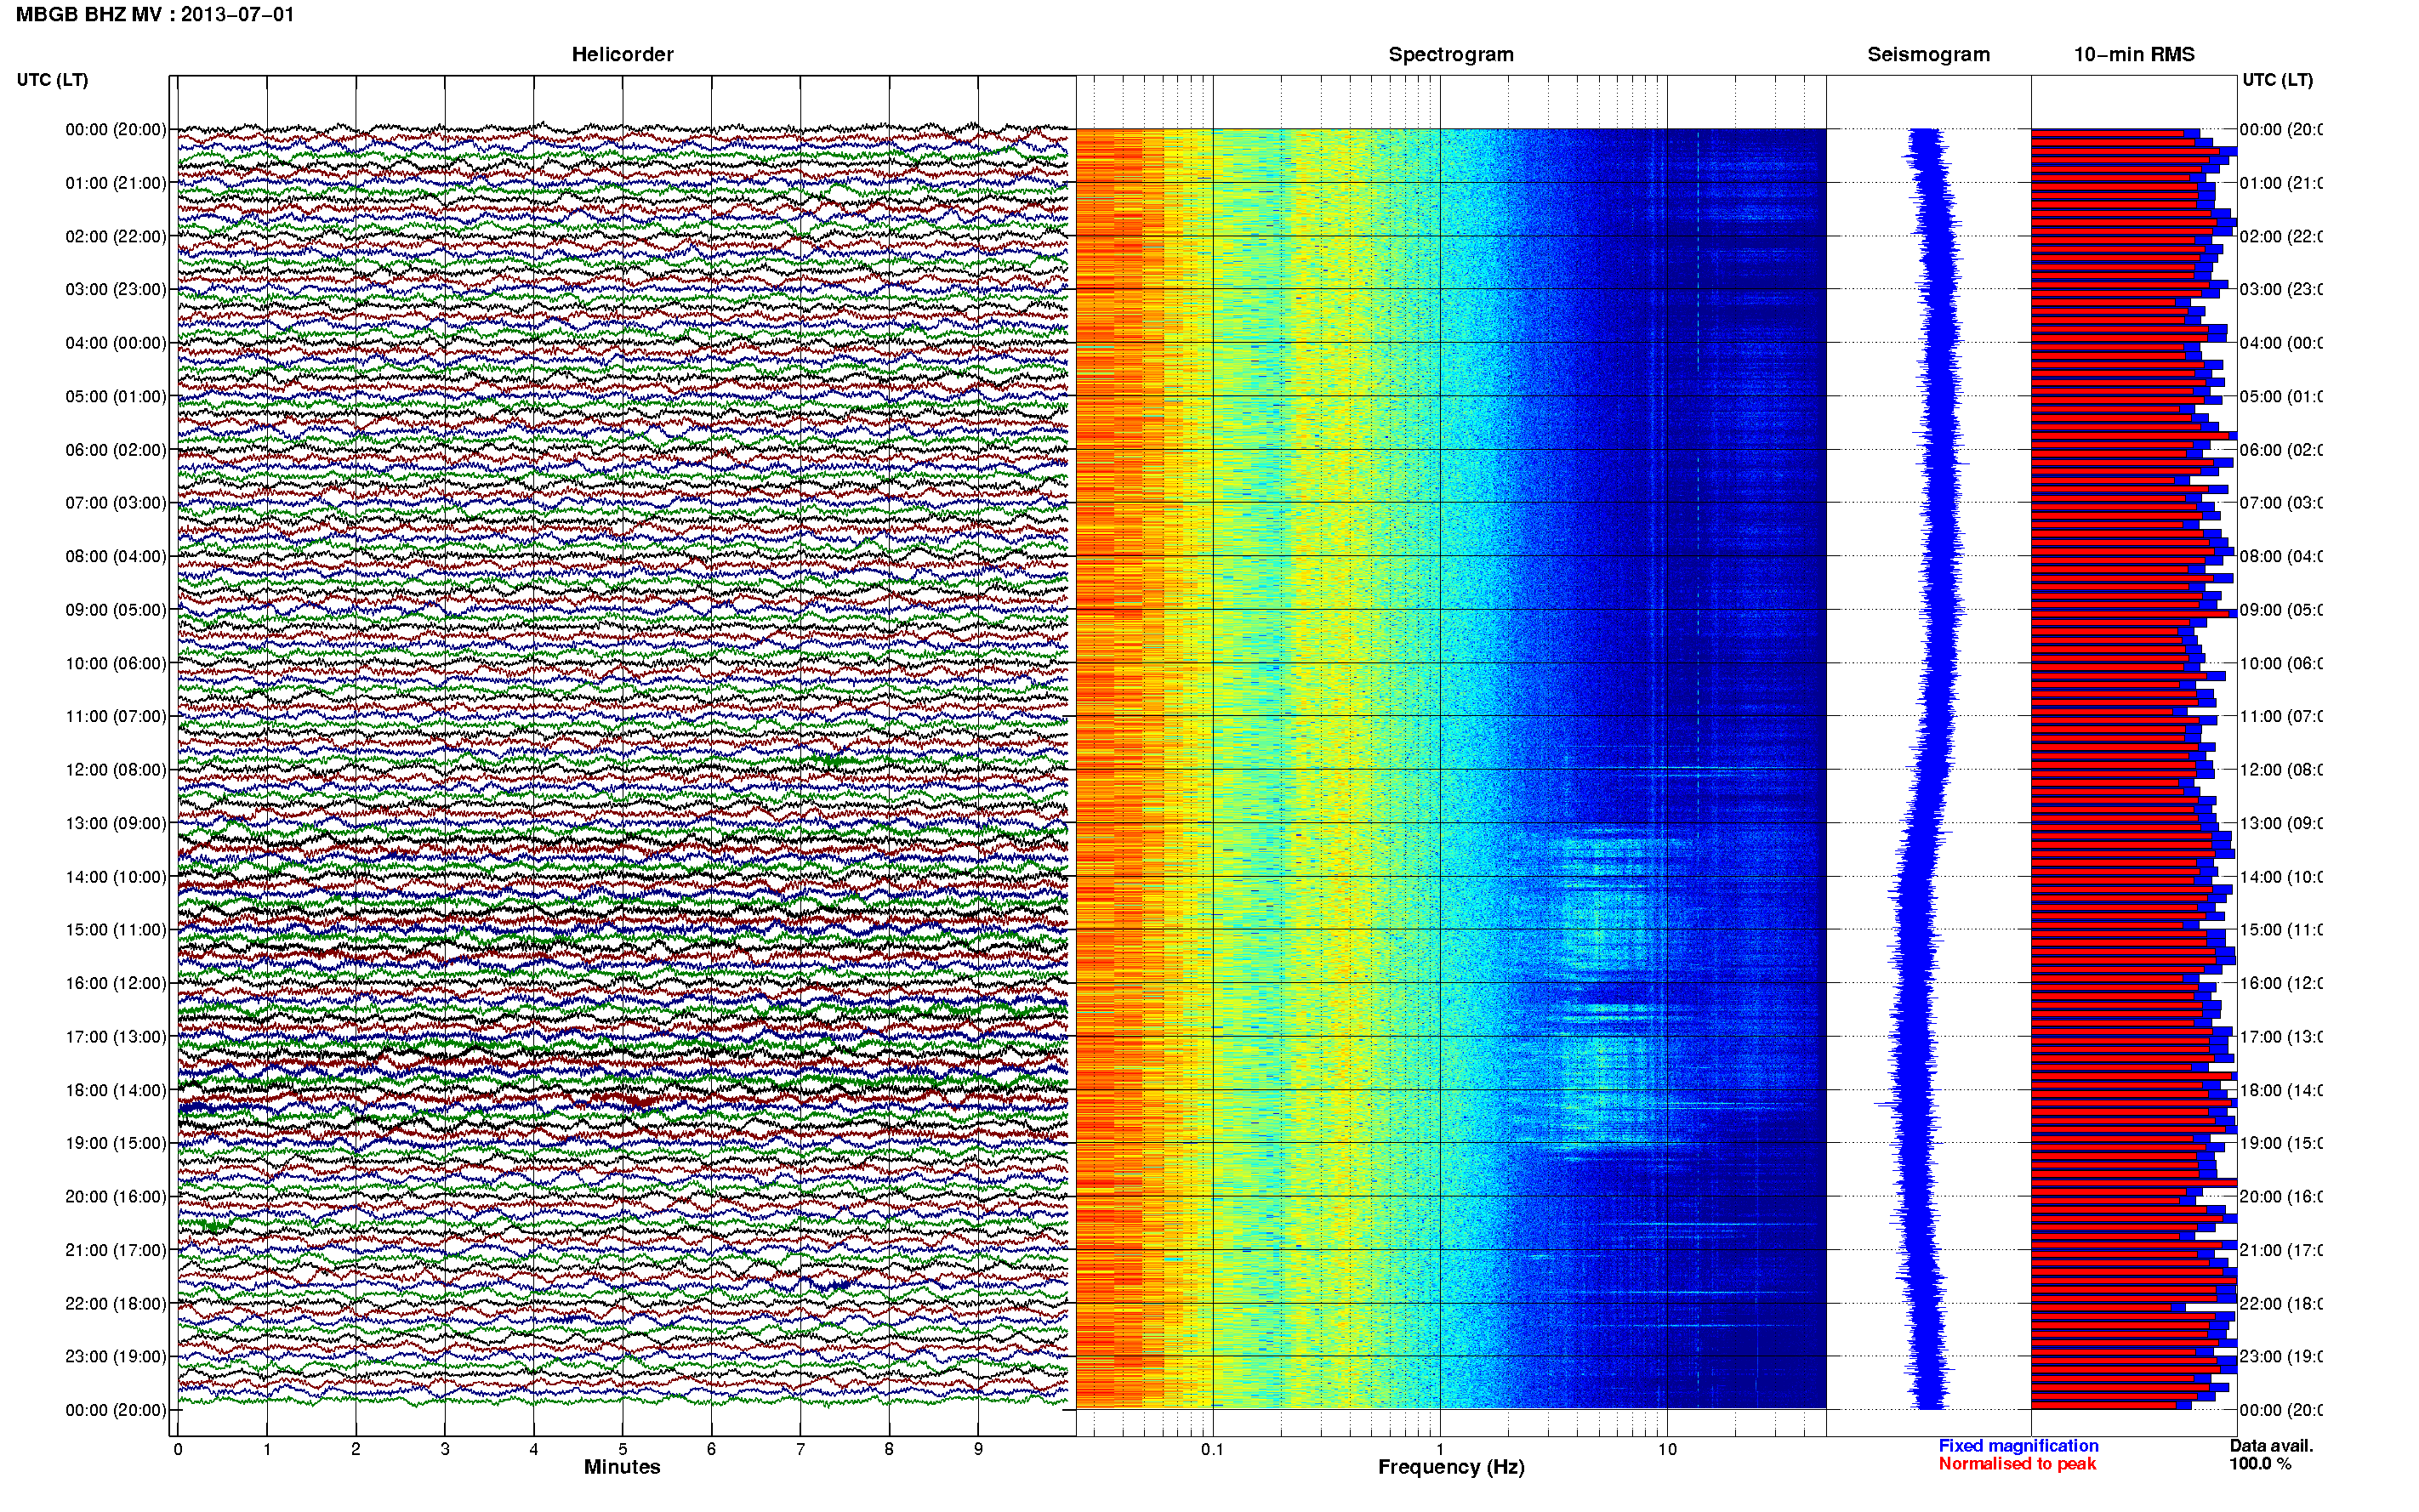Select the left time label 14:00 (10:00)
This screenshot has height=1512, width=2419.
point(116,877)
